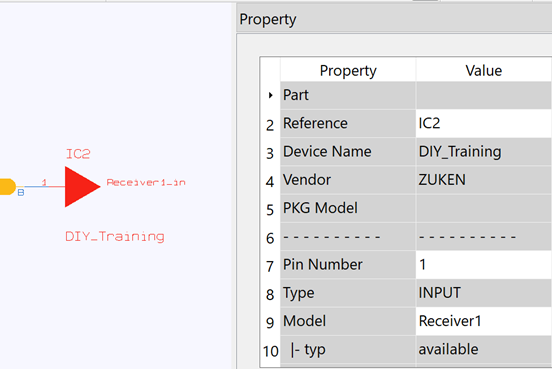Click the IC2 label on schematic

point(78,154)
